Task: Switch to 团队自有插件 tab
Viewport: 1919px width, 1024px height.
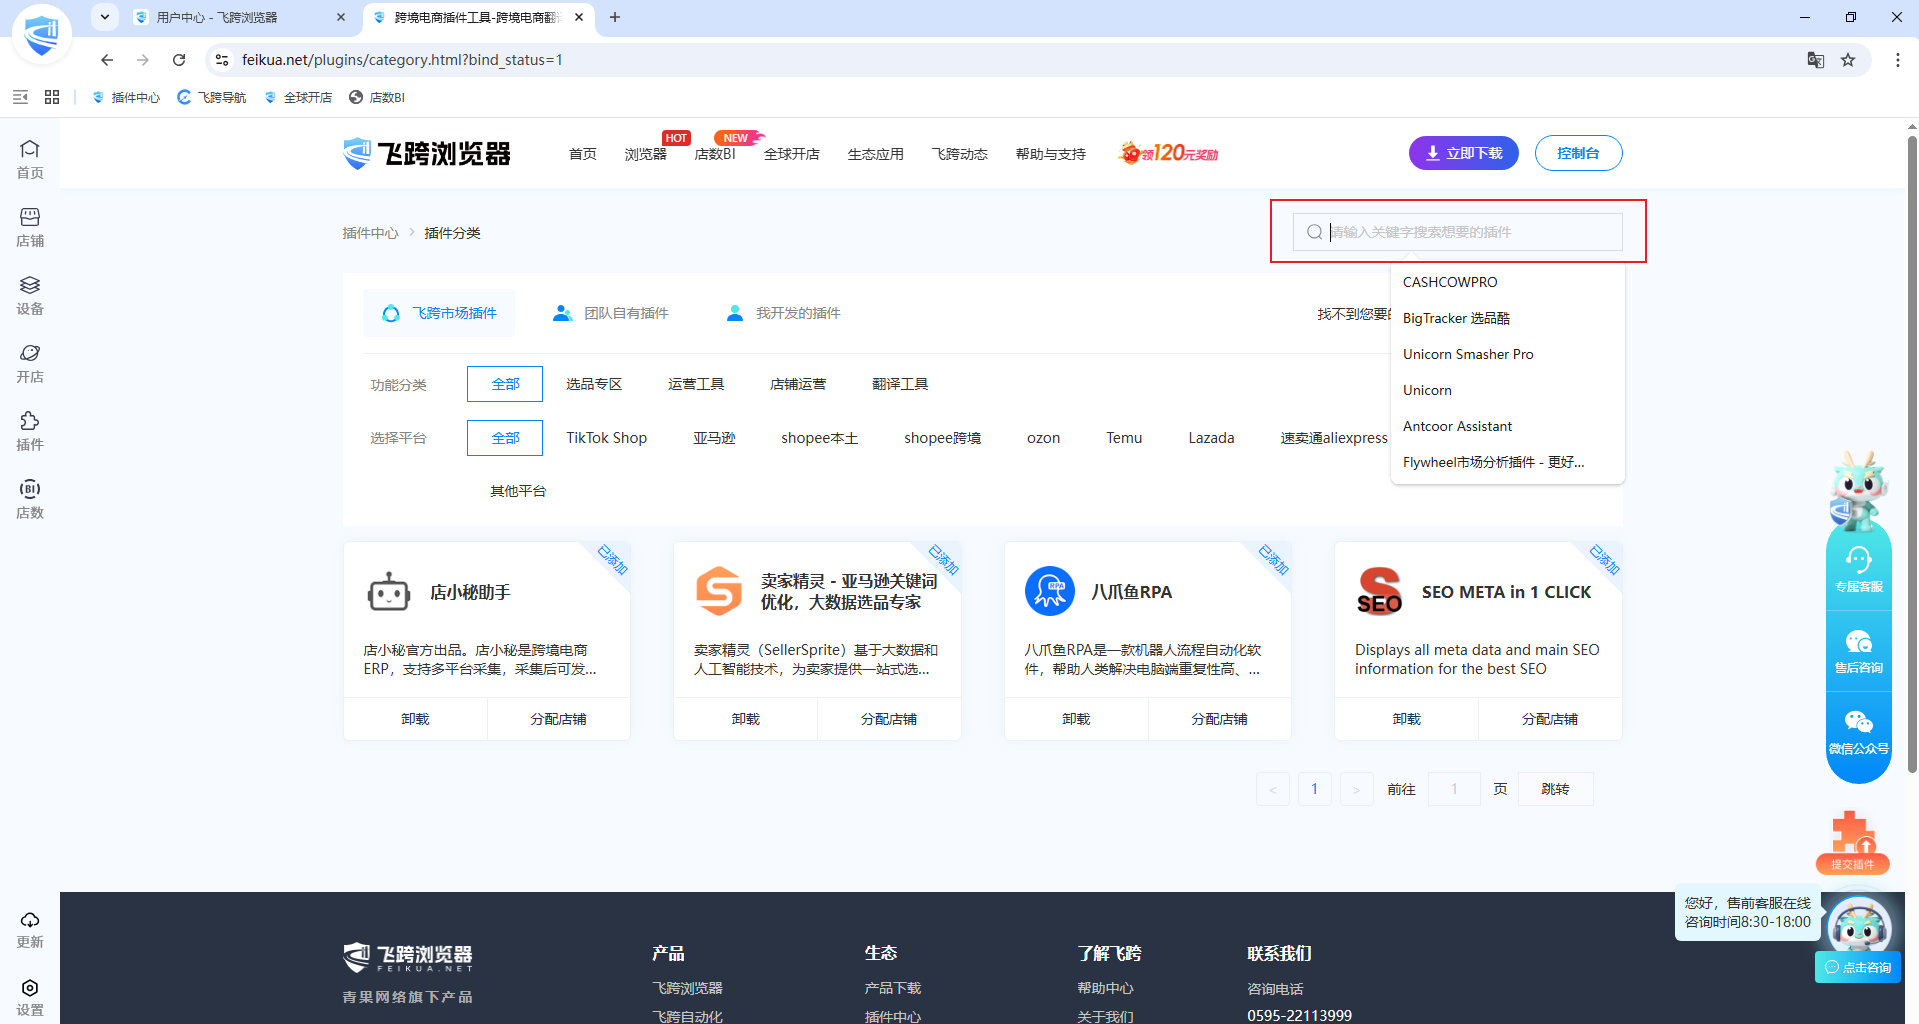Action: click(x=611, y=313)
